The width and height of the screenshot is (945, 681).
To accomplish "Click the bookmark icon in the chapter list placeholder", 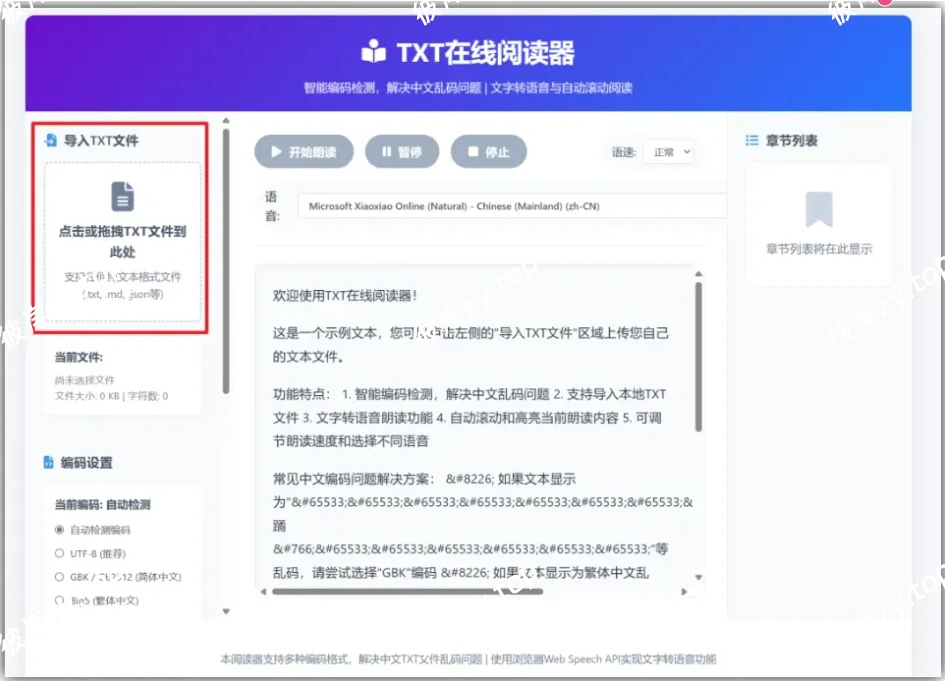I will point(818,208).
